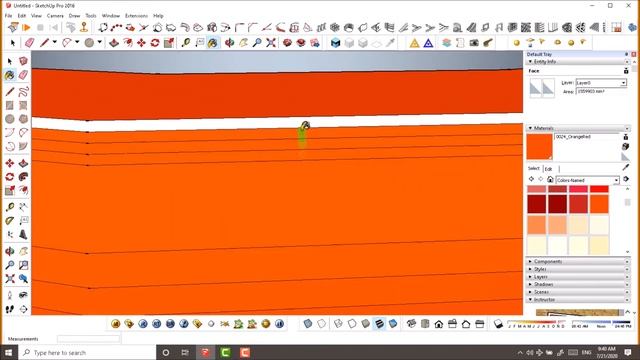Choose the Zoom Window tool
640x360 pixels.
click(23, 265)
